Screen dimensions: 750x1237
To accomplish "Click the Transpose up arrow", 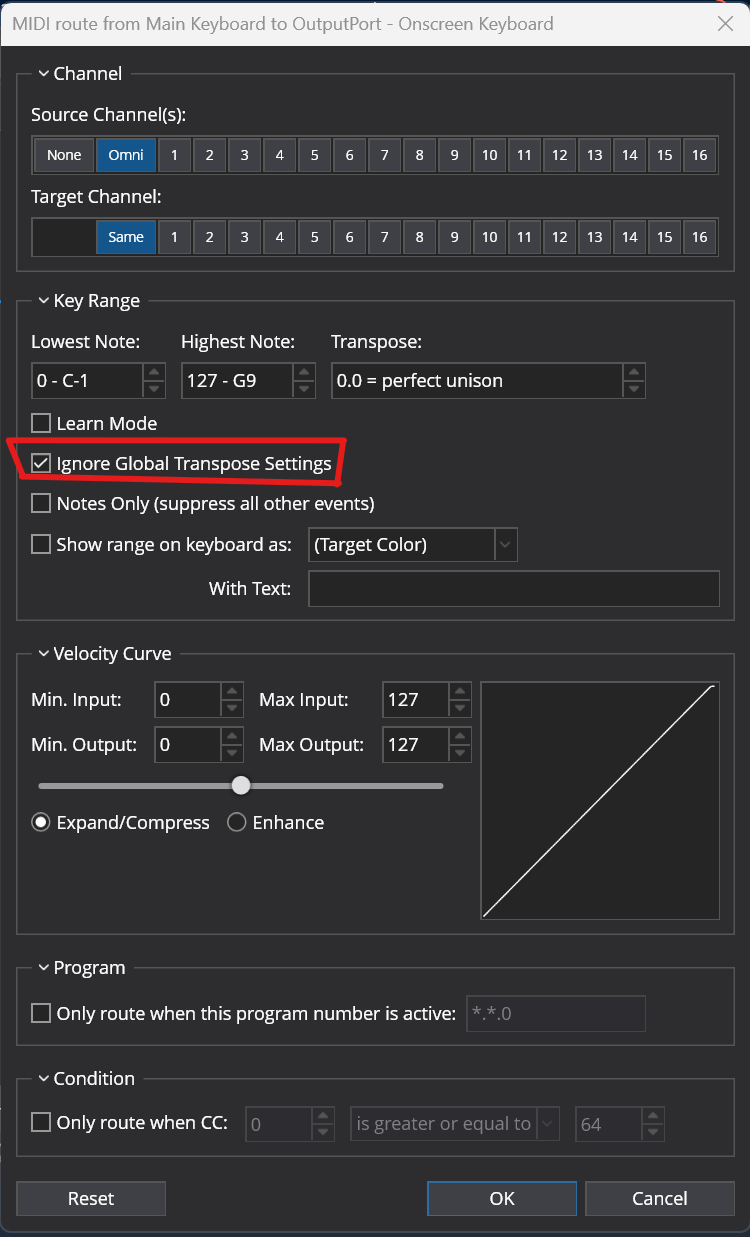I will [x=633, y=372].
